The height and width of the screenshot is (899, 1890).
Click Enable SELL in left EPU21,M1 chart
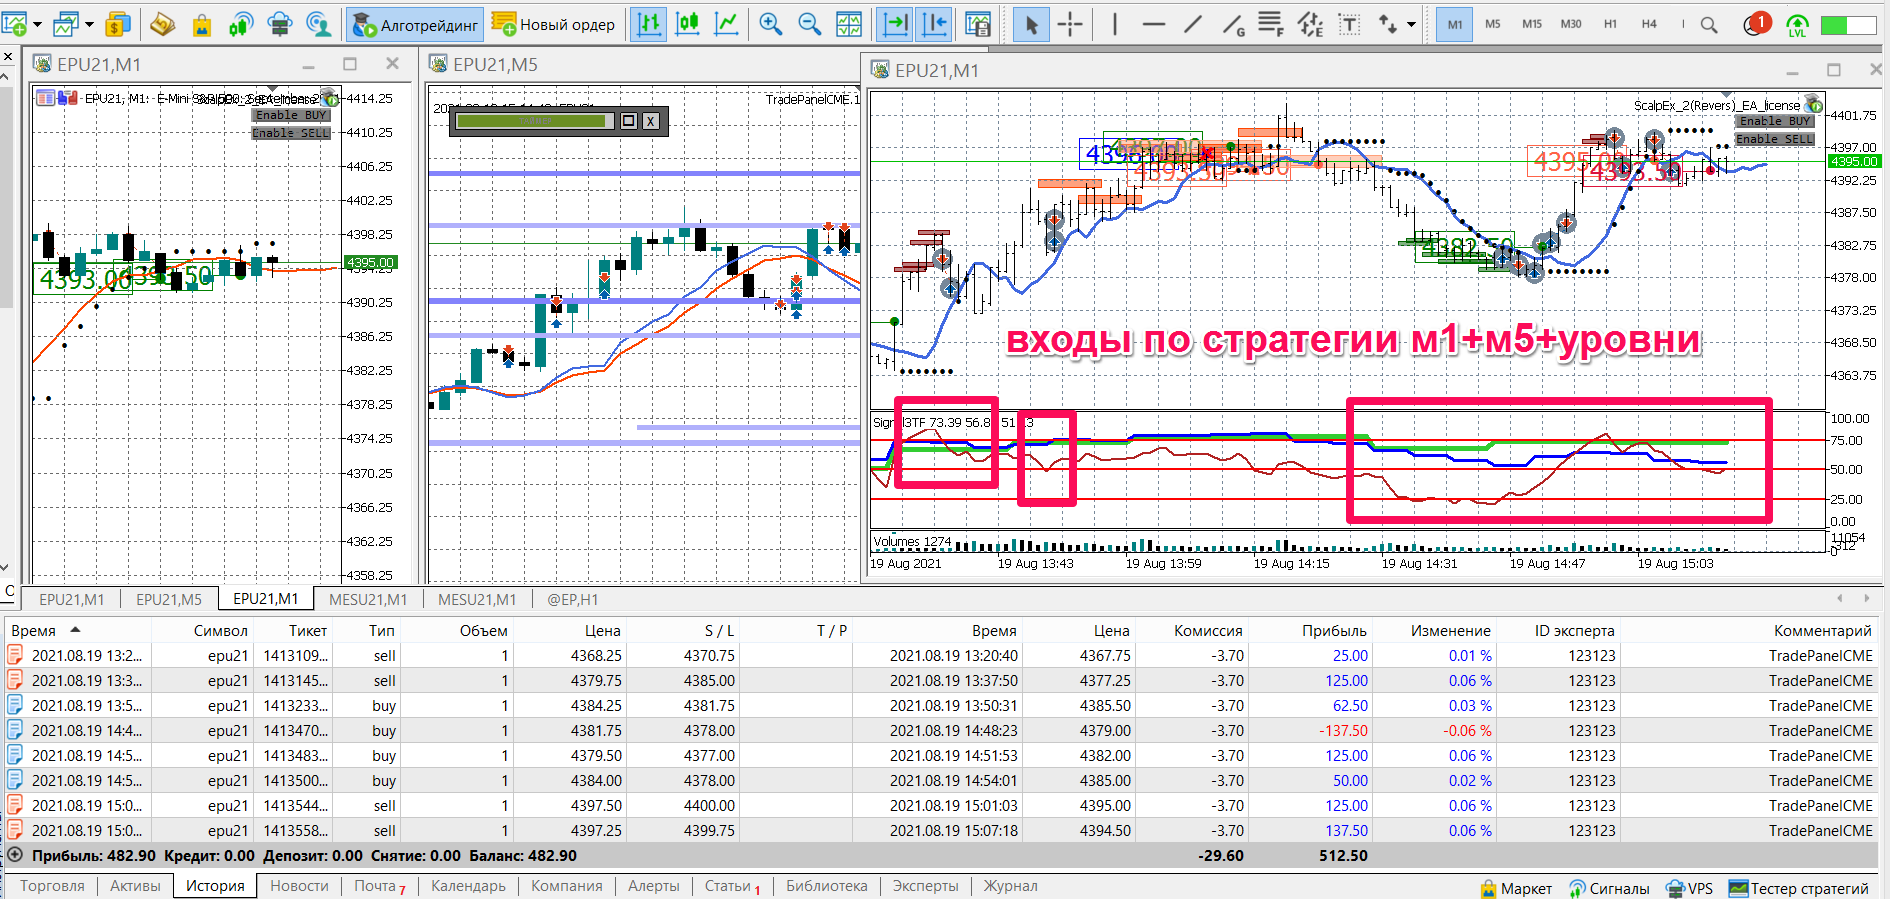click(291, 133)
